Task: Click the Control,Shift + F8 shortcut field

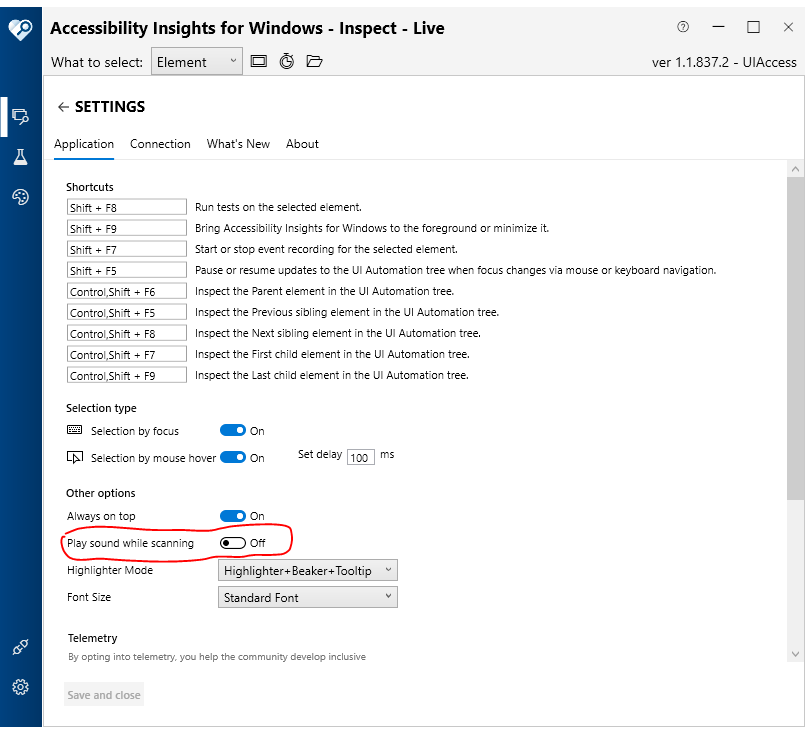Action: pyautogui.click(x=127, y=333)
